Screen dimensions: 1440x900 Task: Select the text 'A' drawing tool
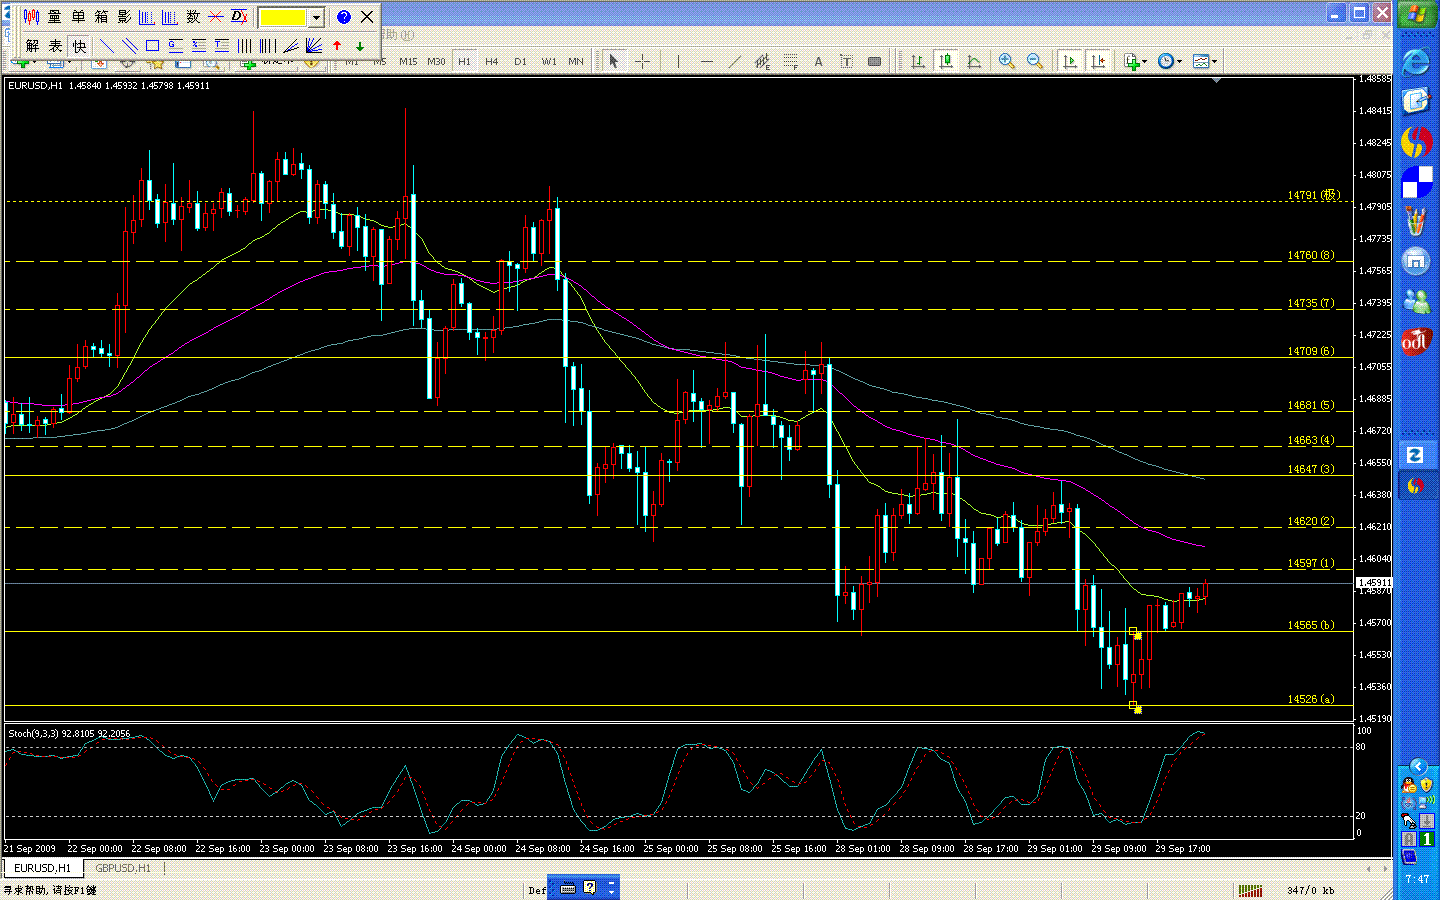click(818, 62)
